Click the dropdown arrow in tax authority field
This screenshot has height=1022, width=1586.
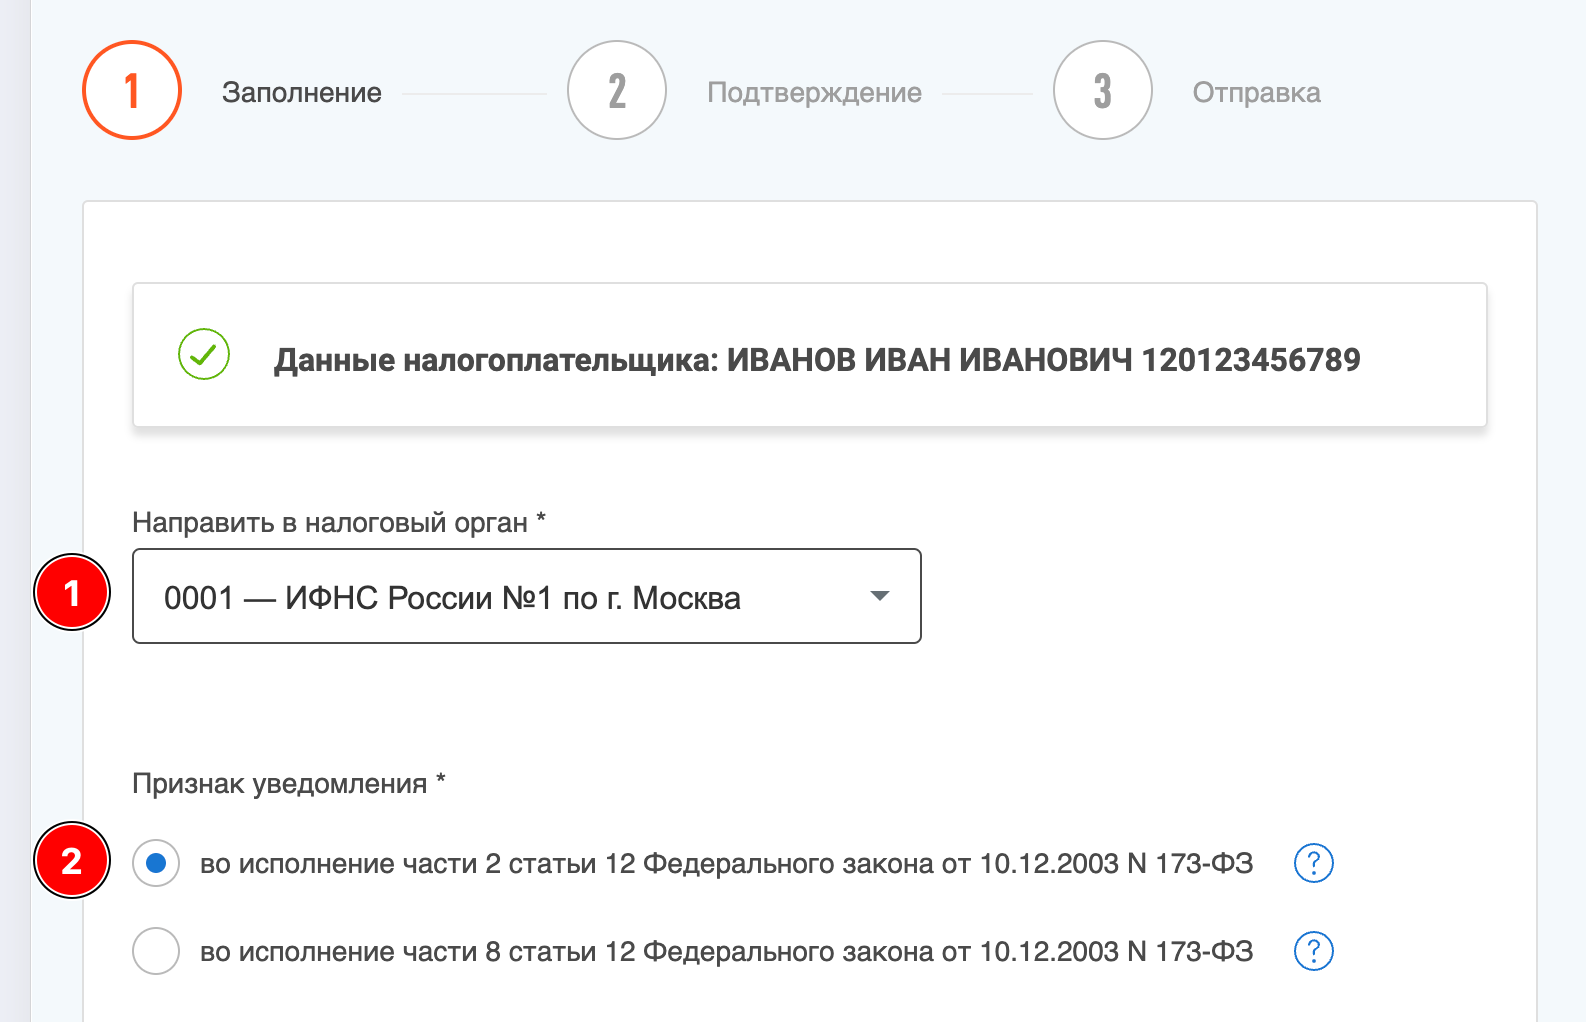[x=880, y=596]
